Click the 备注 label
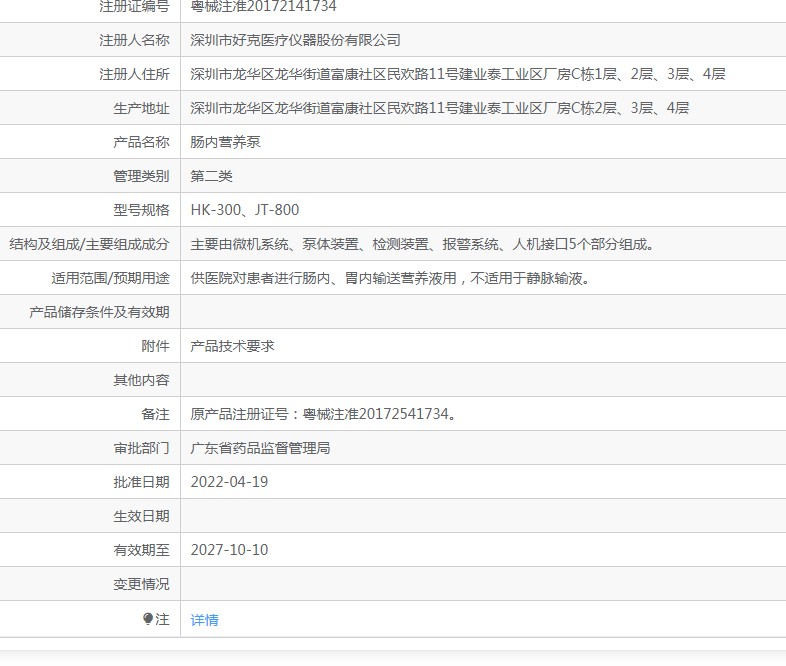Viewport: 786px width, 666px height. coord(155,414)
